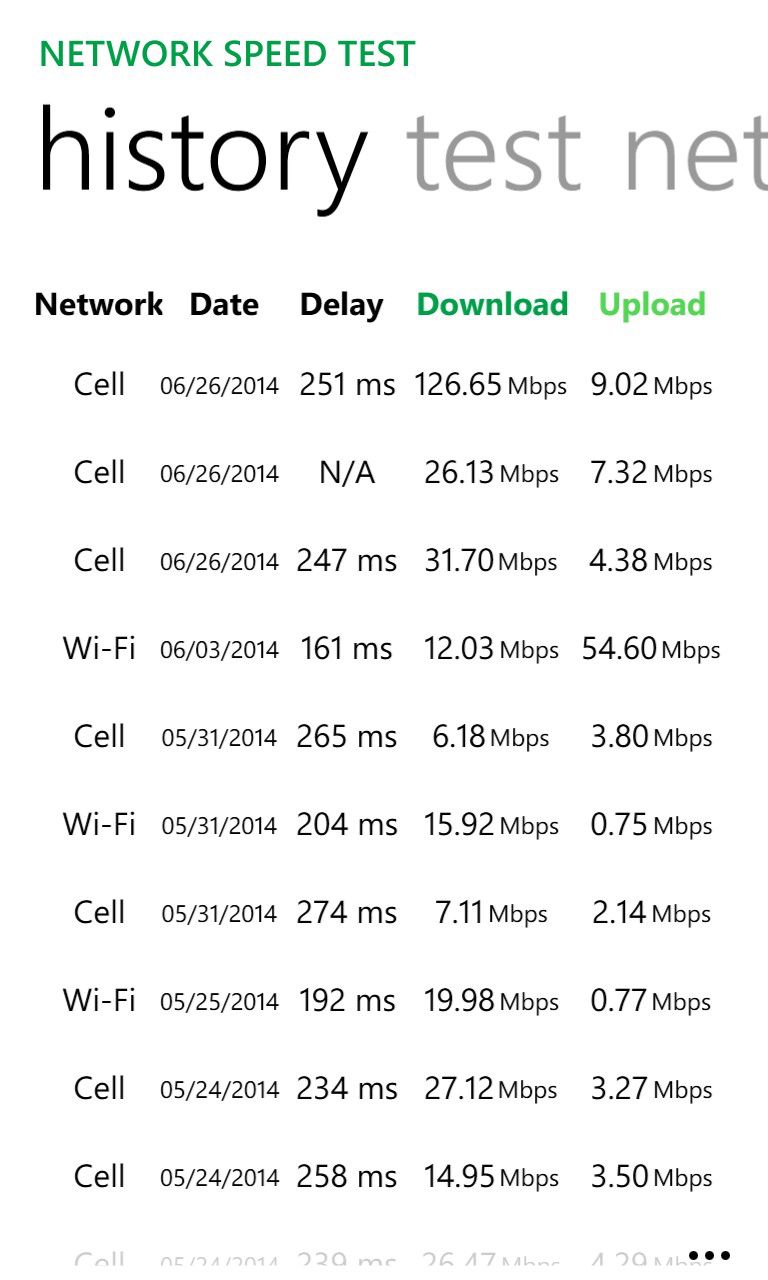768x1280 pixels.
Task: Select the Wi-Fi result dated 06/03/2014
Action: [x=219, y=650]
